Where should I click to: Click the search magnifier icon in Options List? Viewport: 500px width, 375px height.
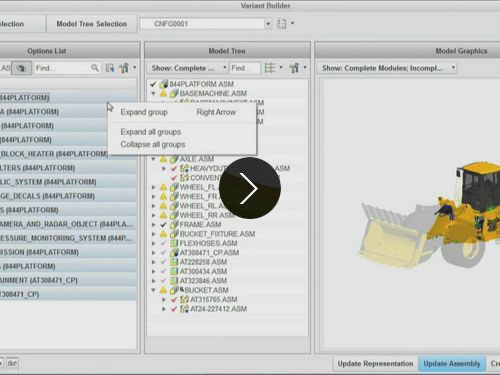95,68
